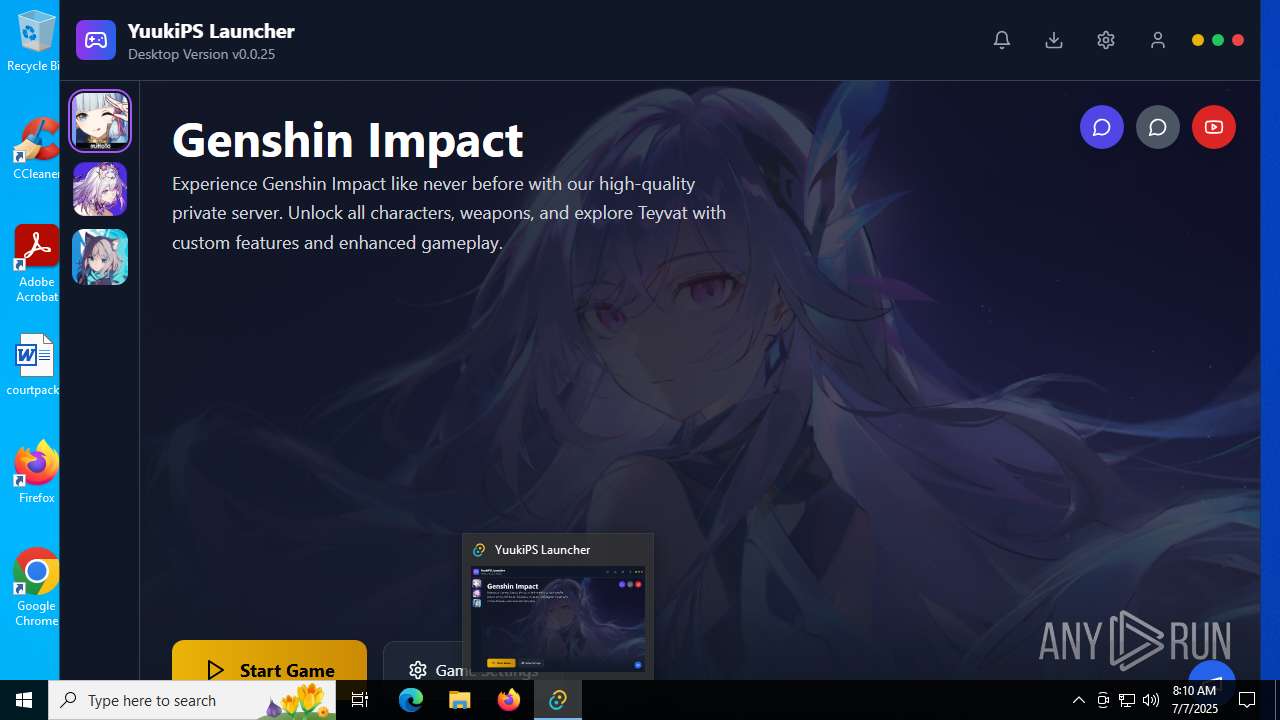Select the cat-eared character game icon in sidebar
The image size is (1280, 720).
100,257
